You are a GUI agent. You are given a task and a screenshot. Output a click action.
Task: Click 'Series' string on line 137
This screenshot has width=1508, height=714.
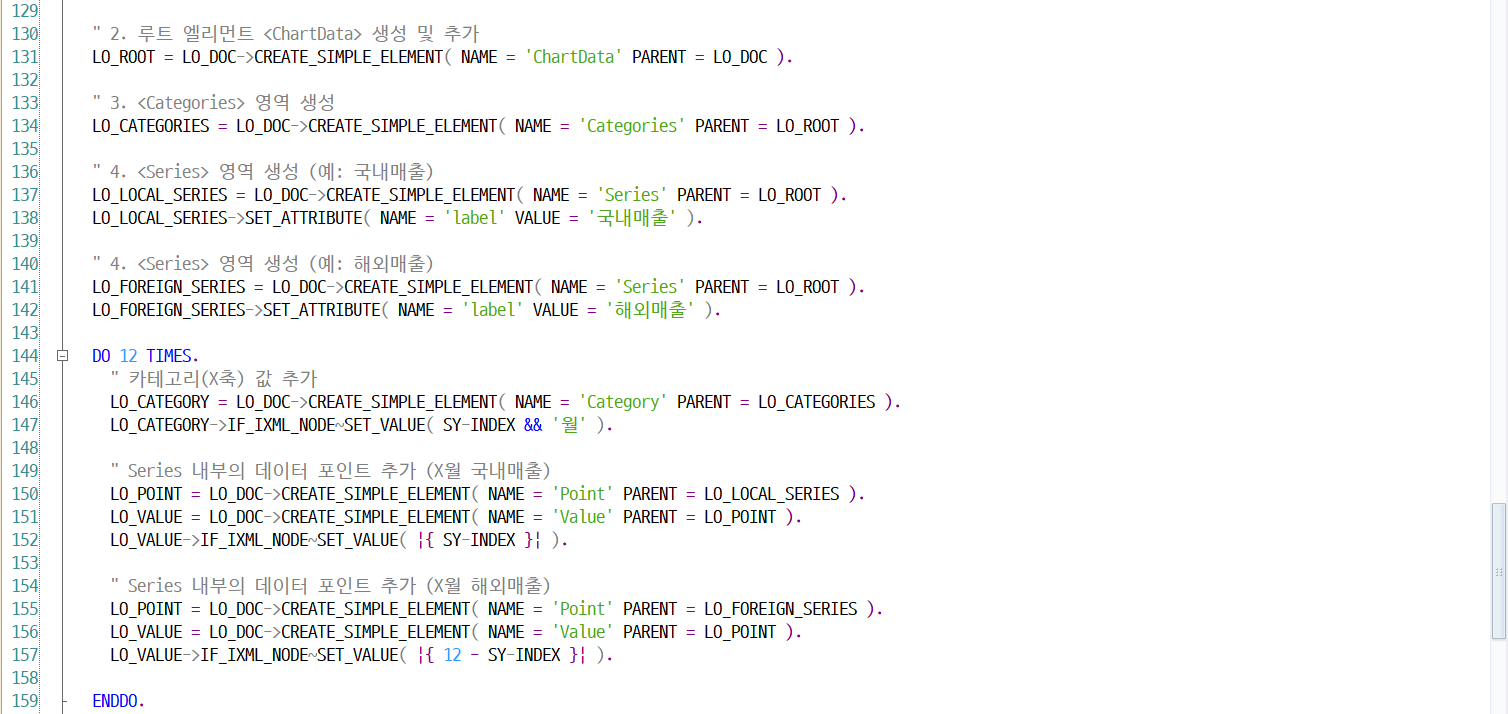[632, 195]
